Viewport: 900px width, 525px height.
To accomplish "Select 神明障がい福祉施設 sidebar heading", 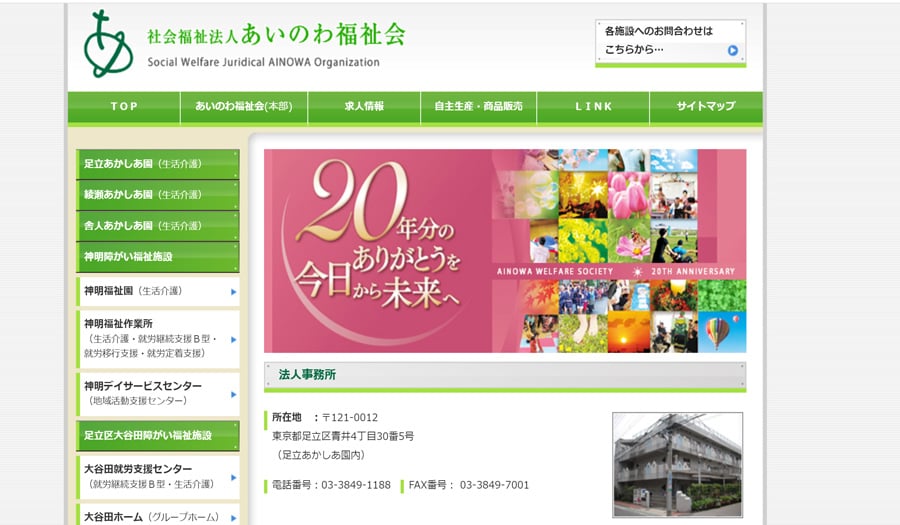I will tap(158, 257).
